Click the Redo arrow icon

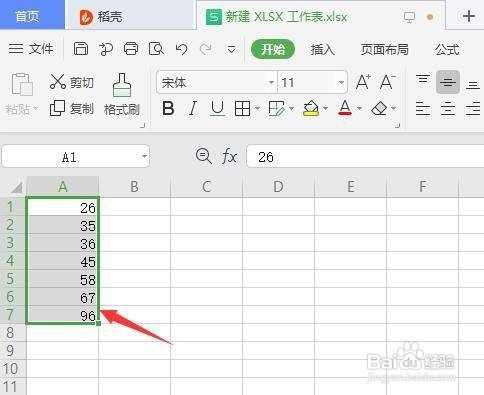[x=206, y=49]
